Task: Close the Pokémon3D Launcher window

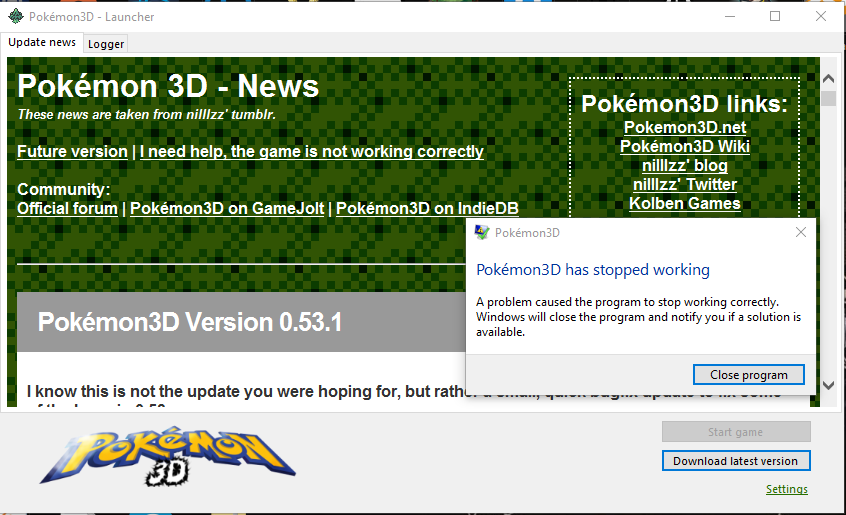Action: [821, 17]
